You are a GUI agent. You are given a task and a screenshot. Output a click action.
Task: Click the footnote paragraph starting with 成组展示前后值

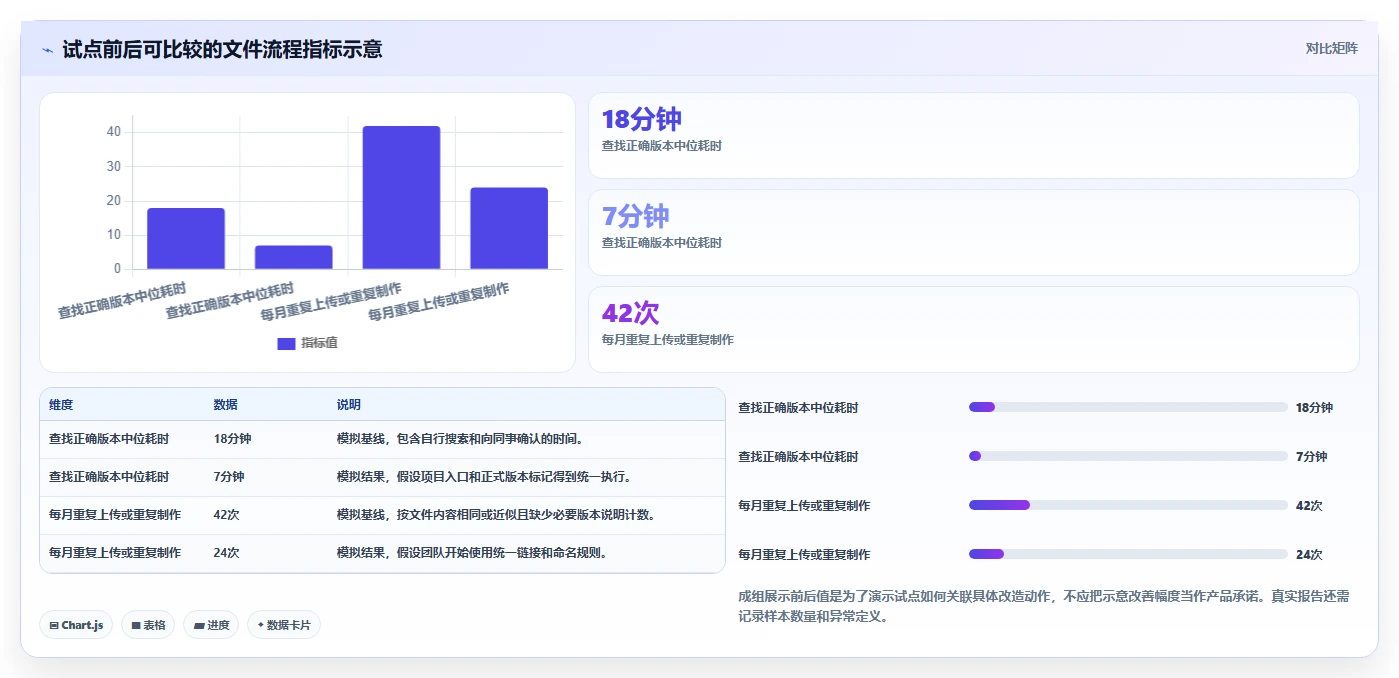click(1044, 606)
